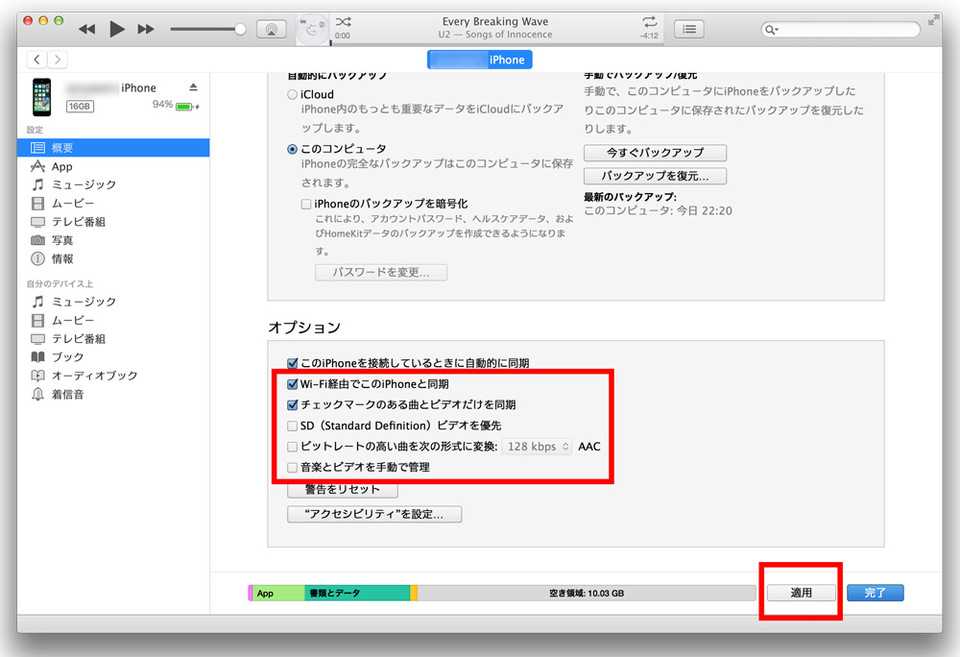The image size is (960, 657).
Task: Apply changes with the 適用 button
Action: 801,593
